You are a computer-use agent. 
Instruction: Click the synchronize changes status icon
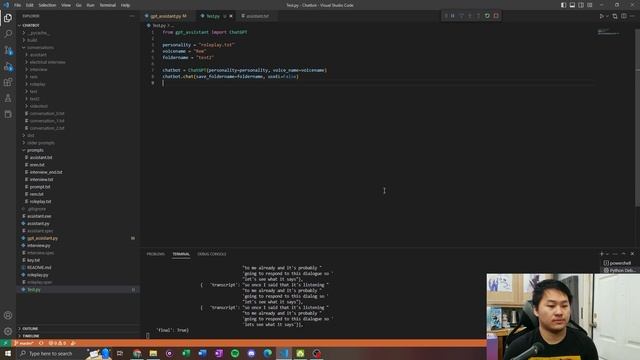[41, 343]
